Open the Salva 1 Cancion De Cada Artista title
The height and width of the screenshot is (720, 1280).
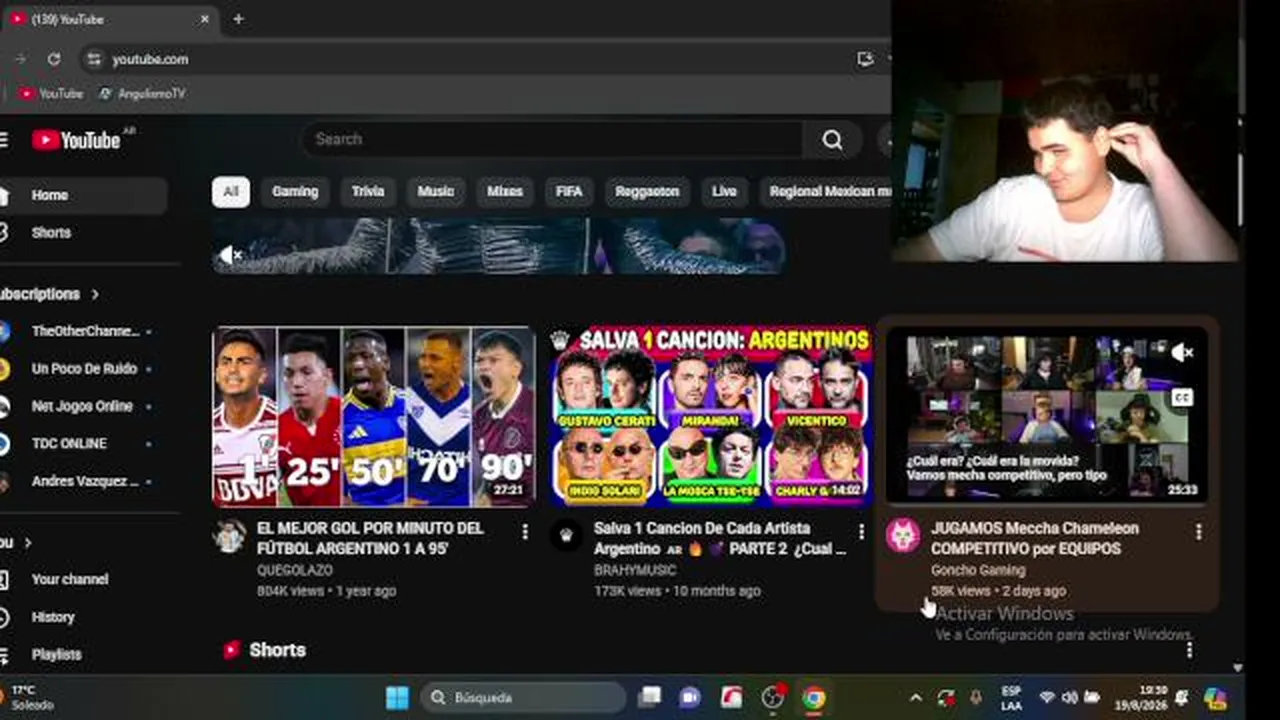pyautogui.click(x=720, y=538)
